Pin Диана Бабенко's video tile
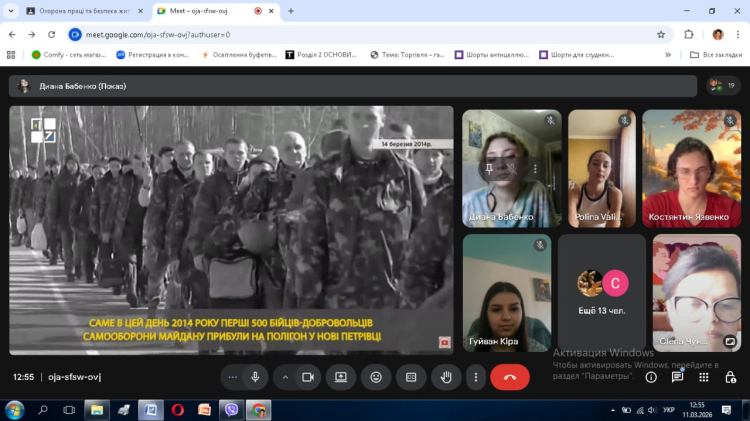This screenshot has height=421, width=750. point(489,168)
